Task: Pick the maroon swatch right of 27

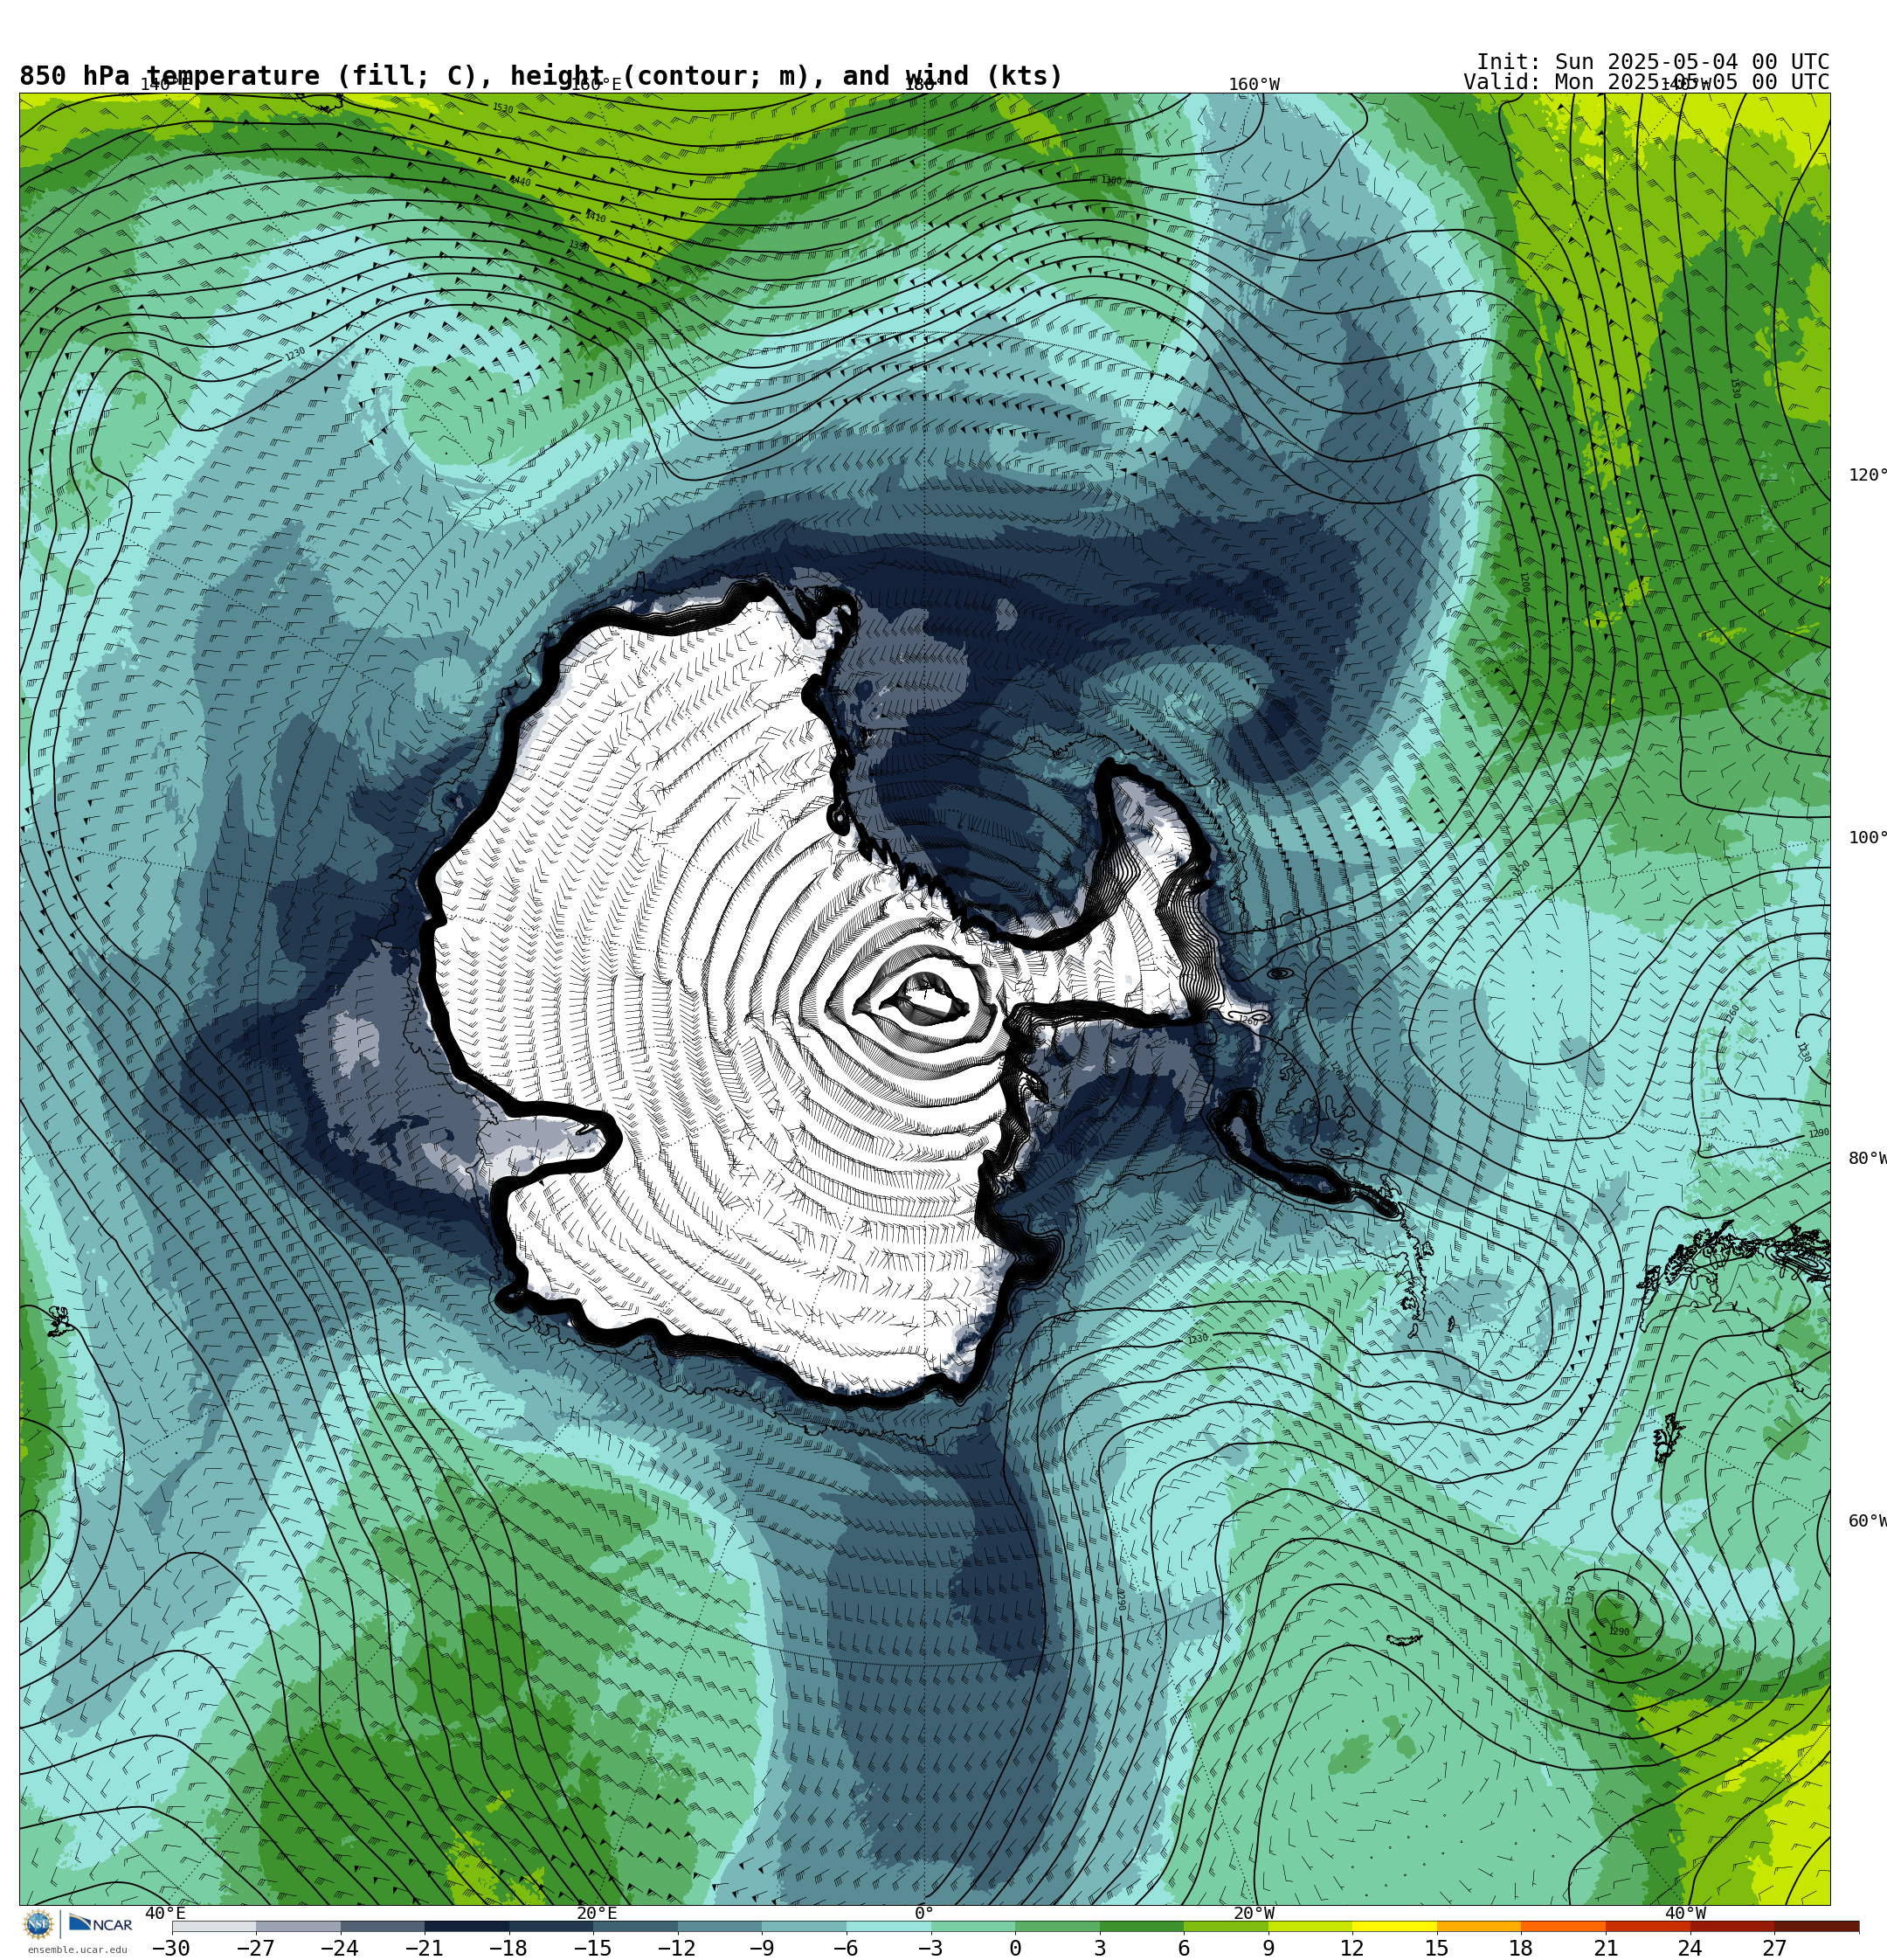Action: pos(1817,1926)
